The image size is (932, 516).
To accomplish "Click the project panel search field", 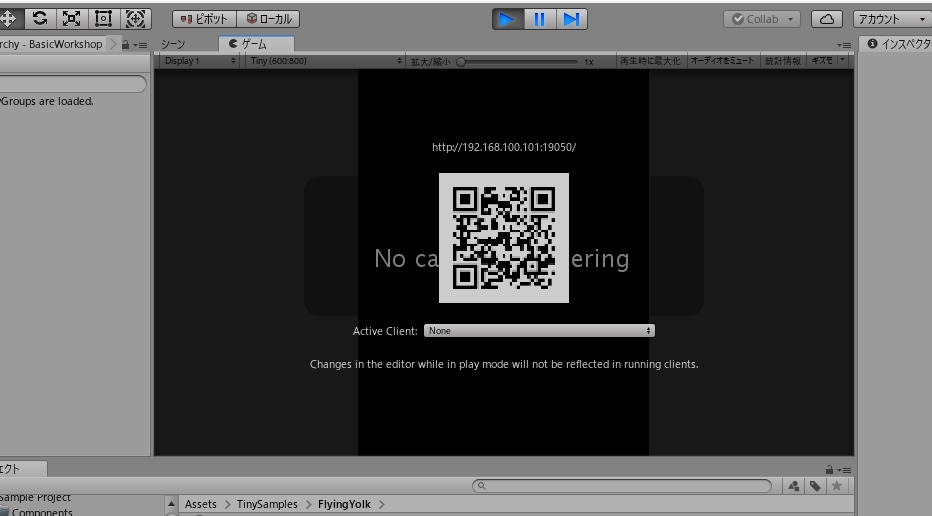I will pyautogui.click(x=622, y=486).
